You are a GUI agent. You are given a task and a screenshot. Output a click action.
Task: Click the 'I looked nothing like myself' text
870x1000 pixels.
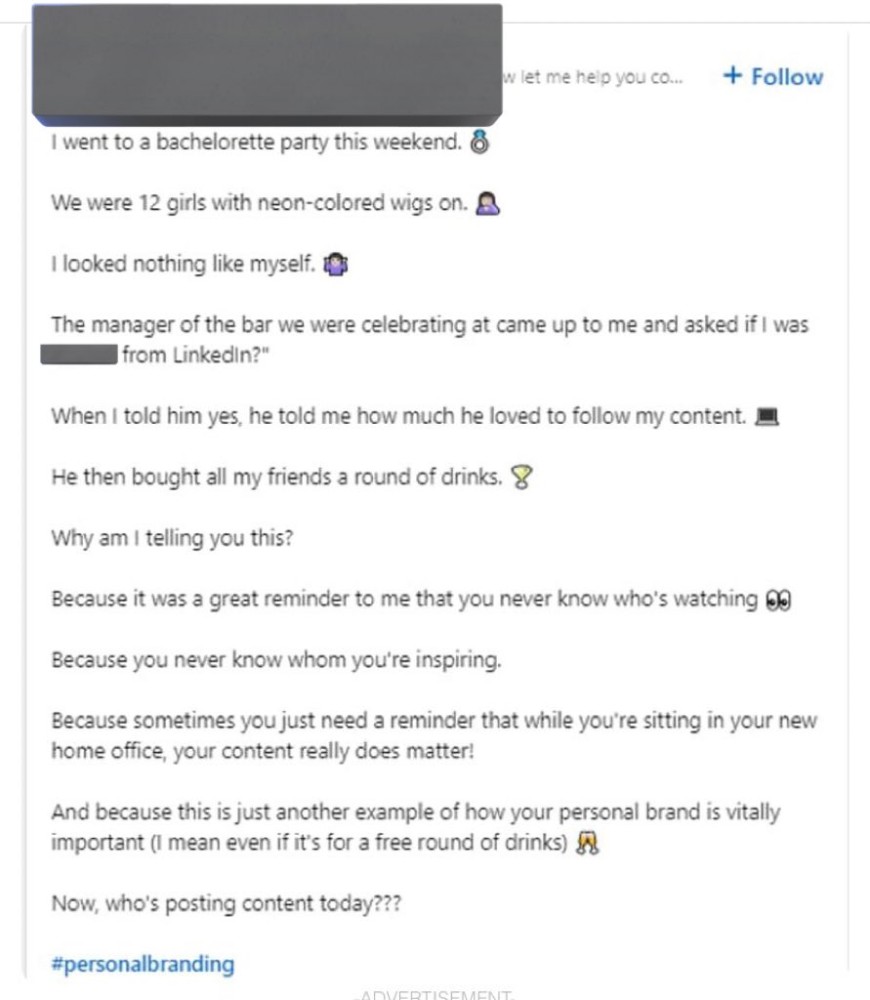183,266
